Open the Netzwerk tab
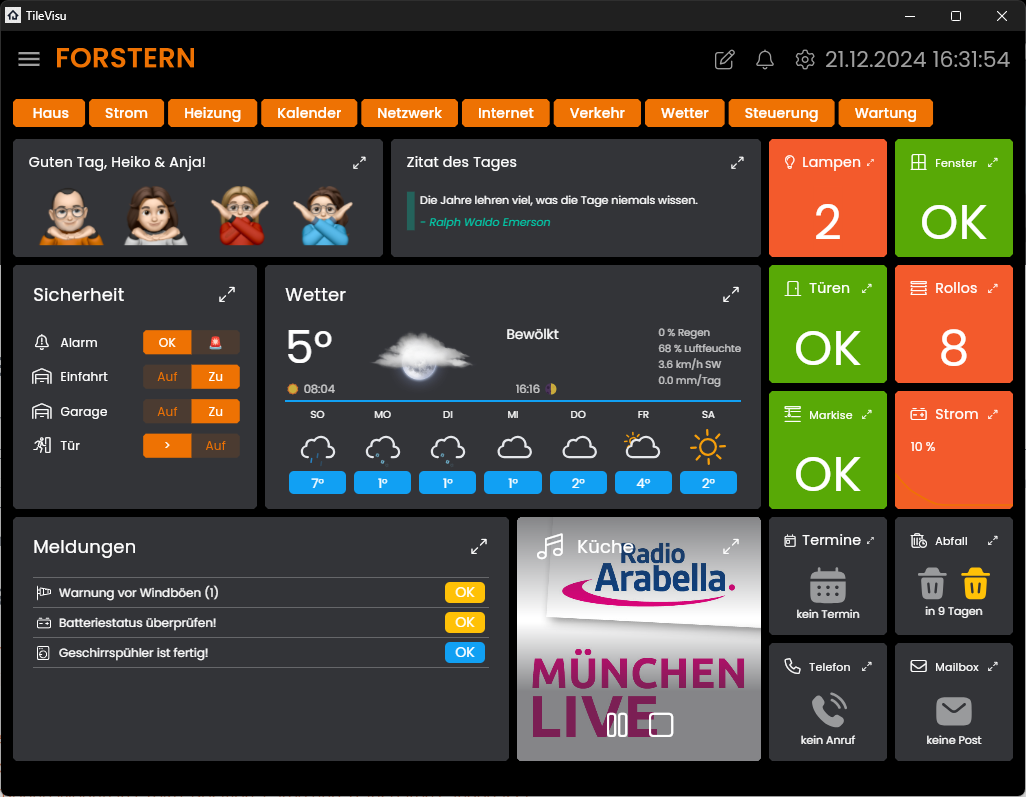This screenshot has height=797, width=1026. (409, 113)
